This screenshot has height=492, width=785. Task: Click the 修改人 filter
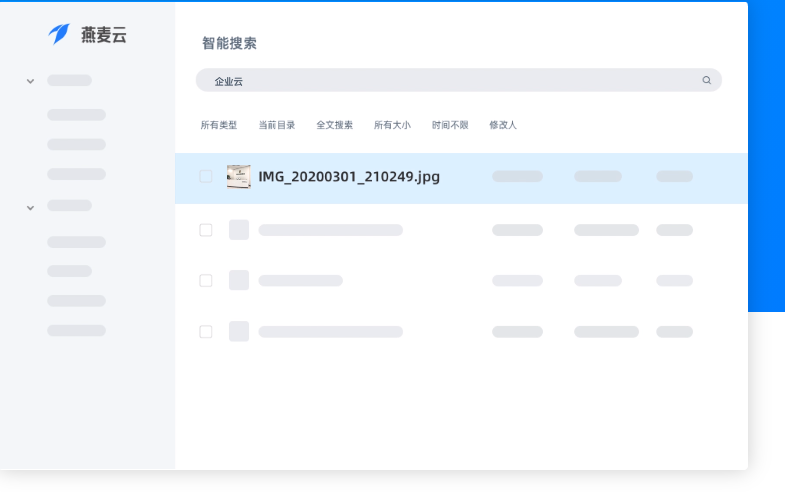(503, 125)
